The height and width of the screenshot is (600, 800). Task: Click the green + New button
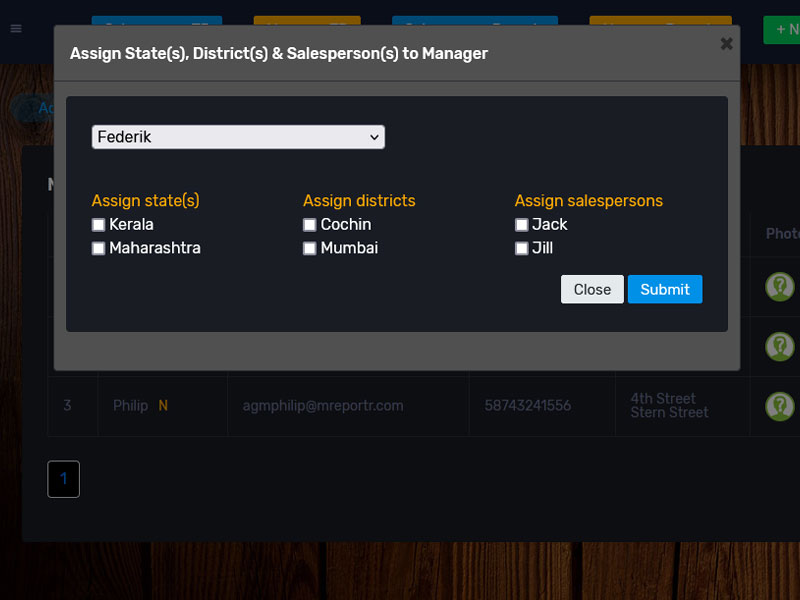(x=782, y=30)
